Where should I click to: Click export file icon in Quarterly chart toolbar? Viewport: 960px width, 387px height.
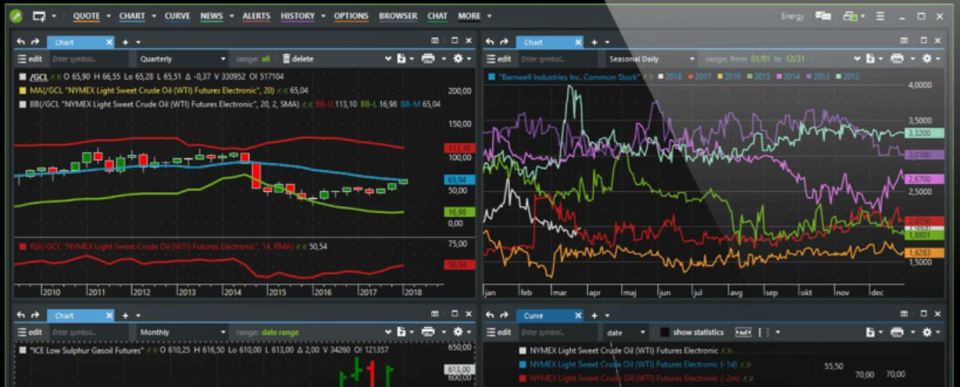click(401, 59)
